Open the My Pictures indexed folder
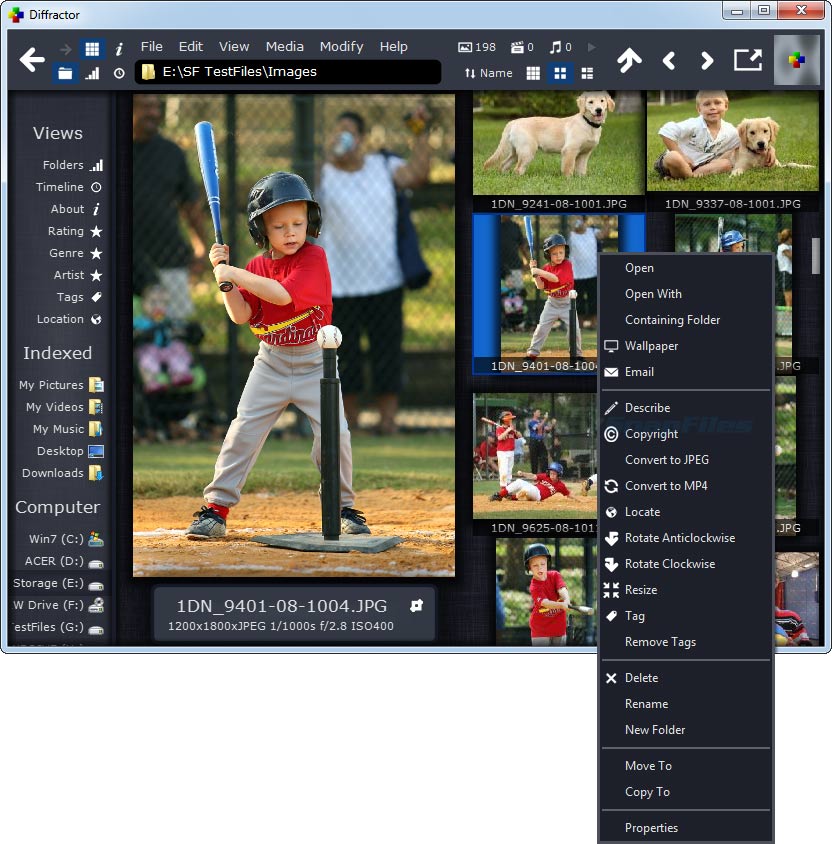Screen dimensions: 832x844 pyautogui.click(x=61, y=385)
